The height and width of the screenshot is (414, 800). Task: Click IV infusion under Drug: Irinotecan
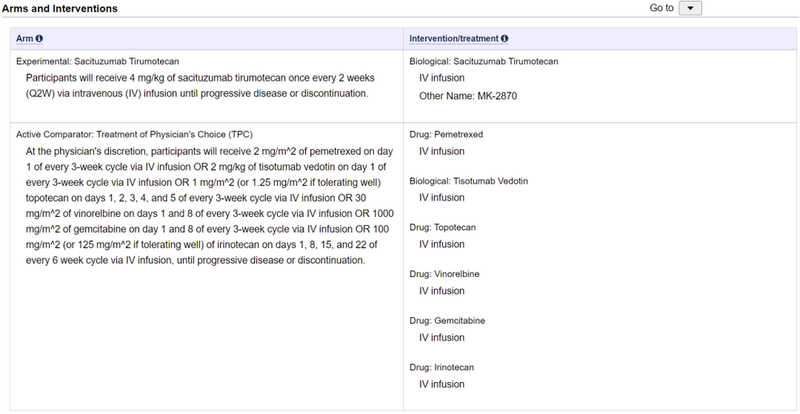click(x=441, y=384)
